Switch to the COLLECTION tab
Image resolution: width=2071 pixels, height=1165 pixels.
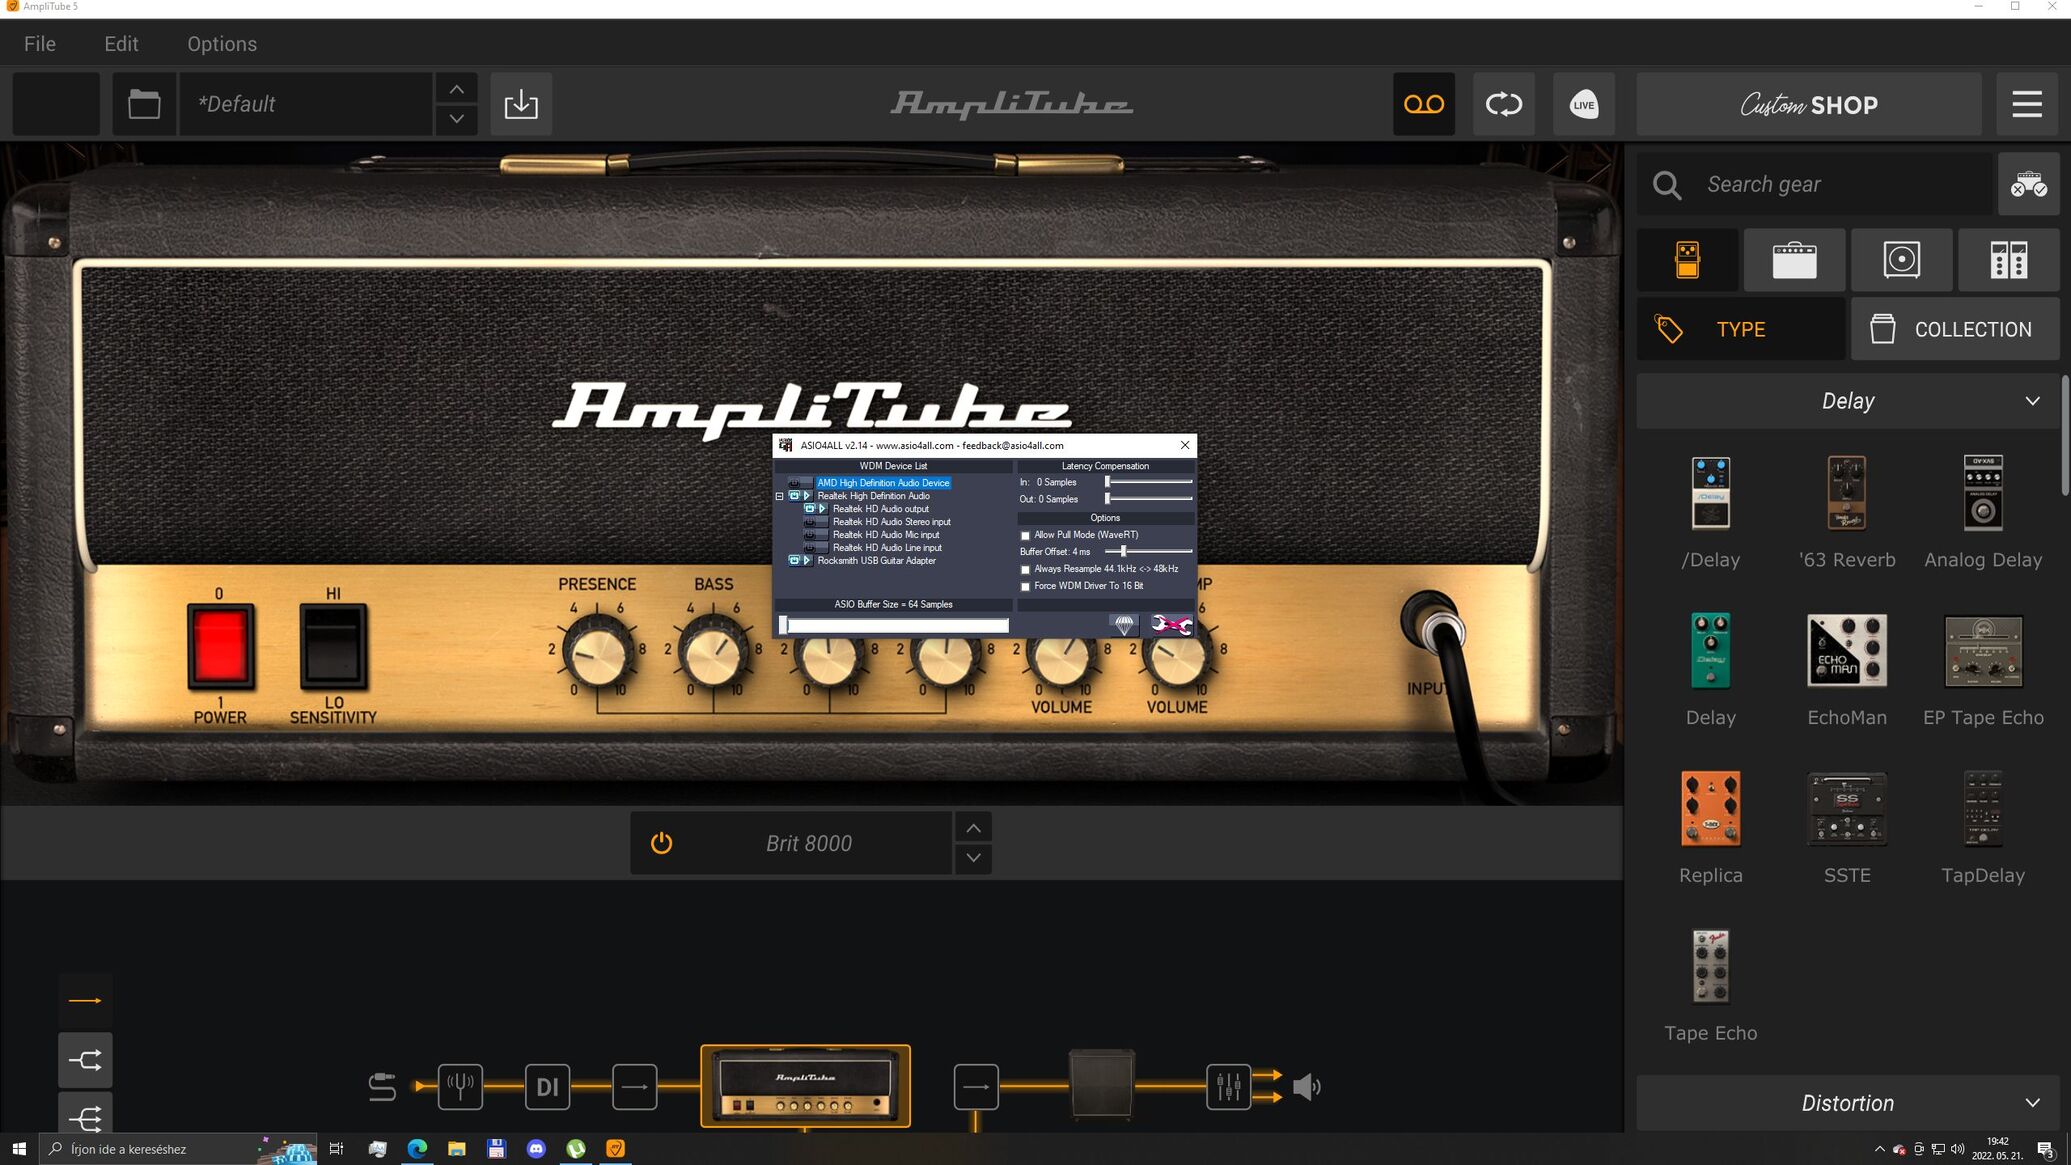point(1954,329)
